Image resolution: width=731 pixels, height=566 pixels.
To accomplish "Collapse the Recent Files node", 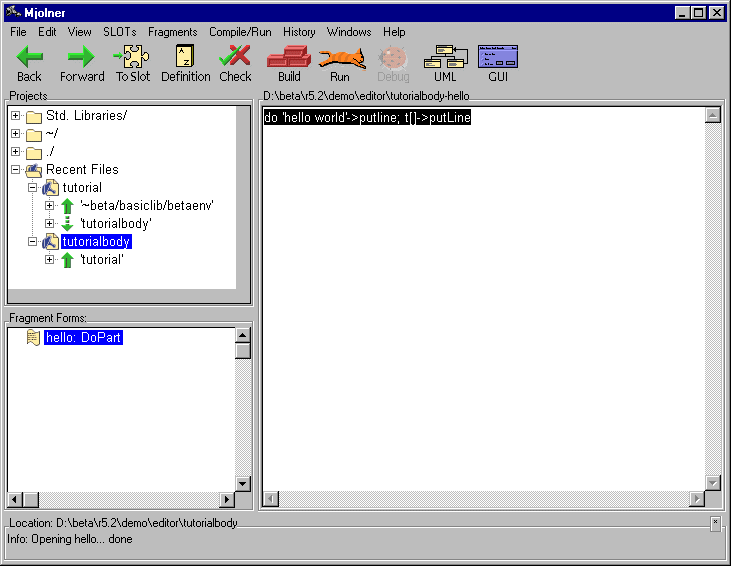I will click(x=16, y=170).
